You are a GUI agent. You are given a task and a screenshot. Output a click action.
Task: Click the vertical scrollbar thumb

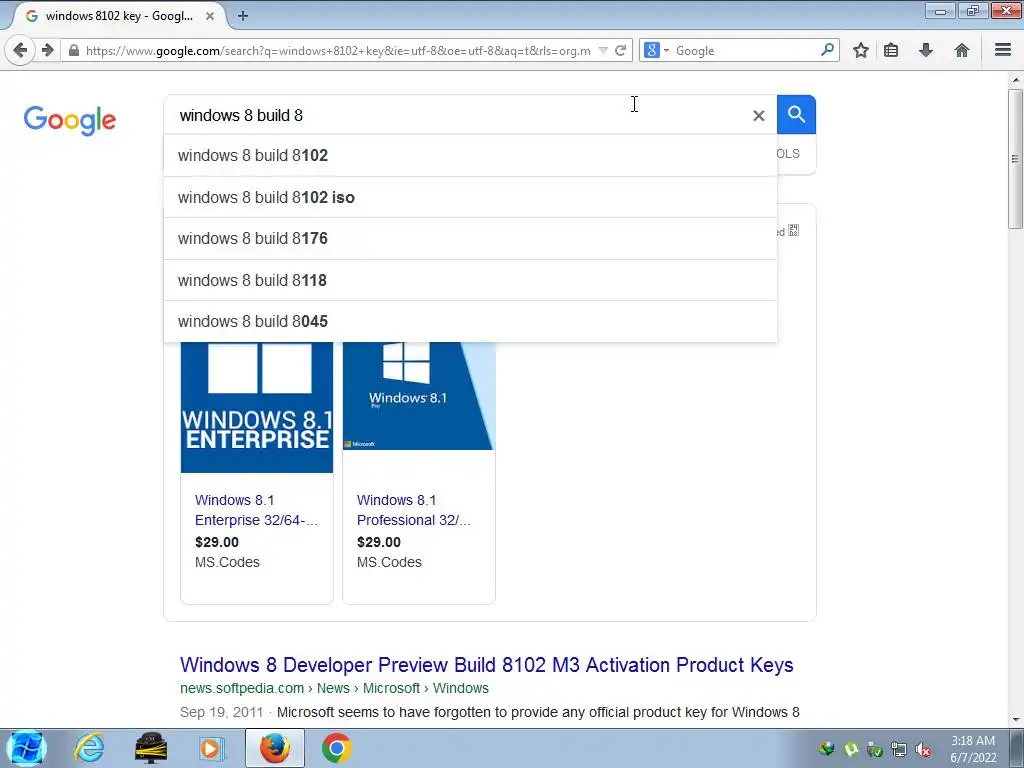click(1015, 159)
